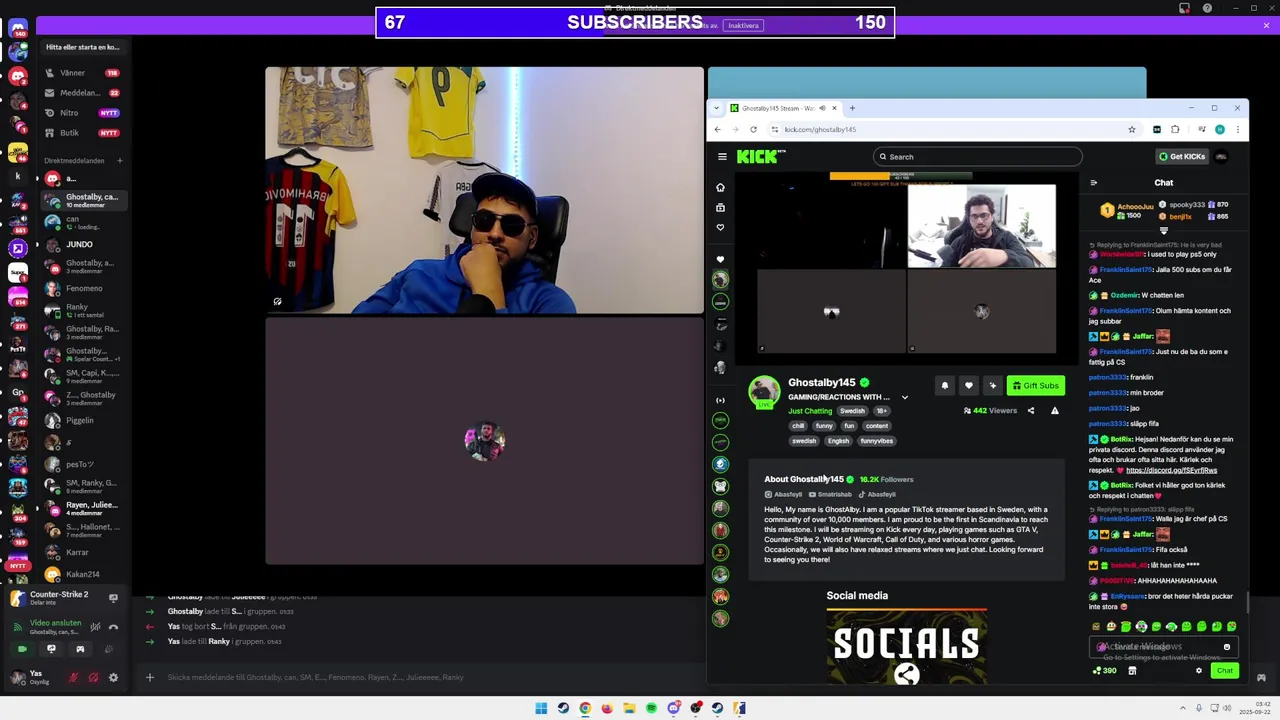Open Kick chat settings gear

click(1199, 670)
